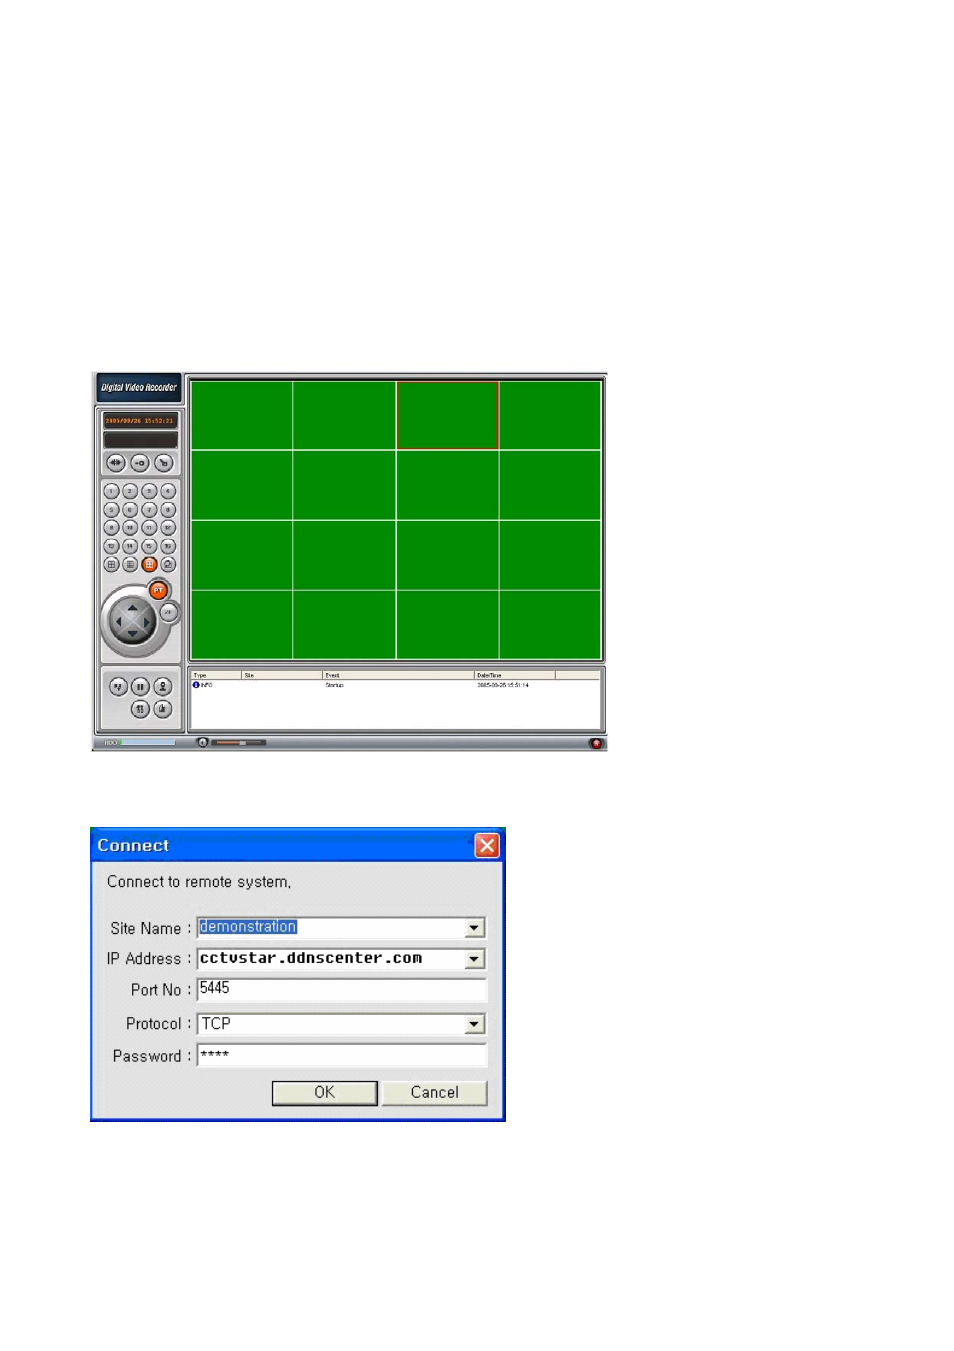The height and width of the screenshot is (1351, 954).
Task: Pan camera down with PTZ arrow
Action: coord(132,634)
